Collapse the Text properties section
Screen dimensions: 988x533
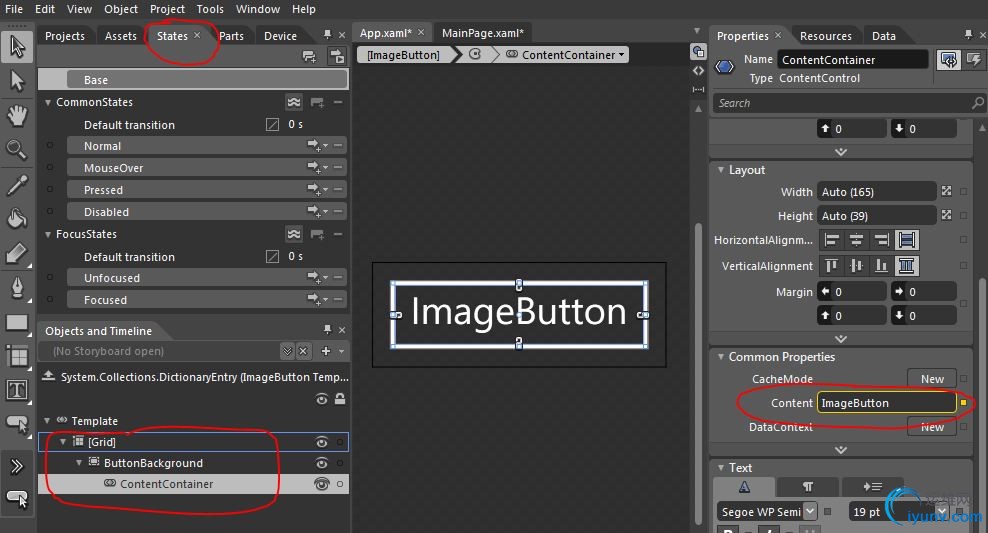(720, 467)
